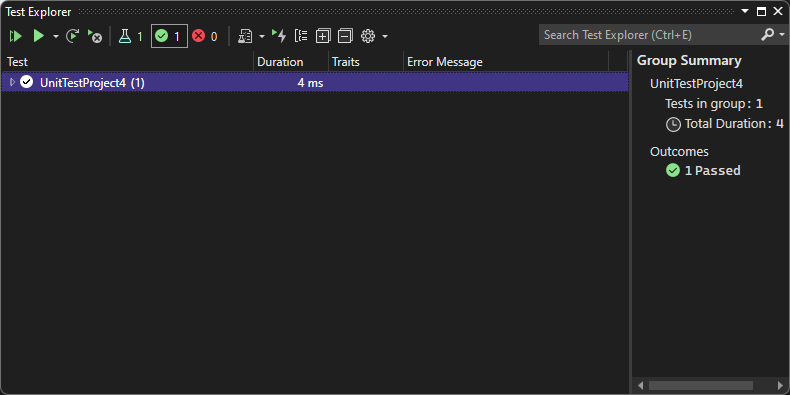Repeat the last test run
Viewport: 790px width, 395px height.
point(73,36)
